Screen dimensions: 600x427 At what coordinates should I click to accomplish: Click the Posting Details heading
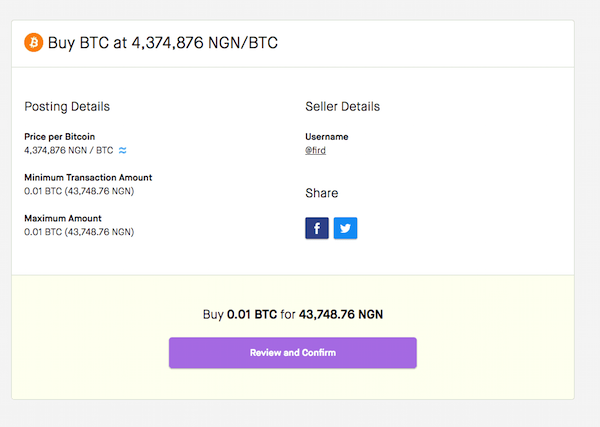click(x=67, y=106)
